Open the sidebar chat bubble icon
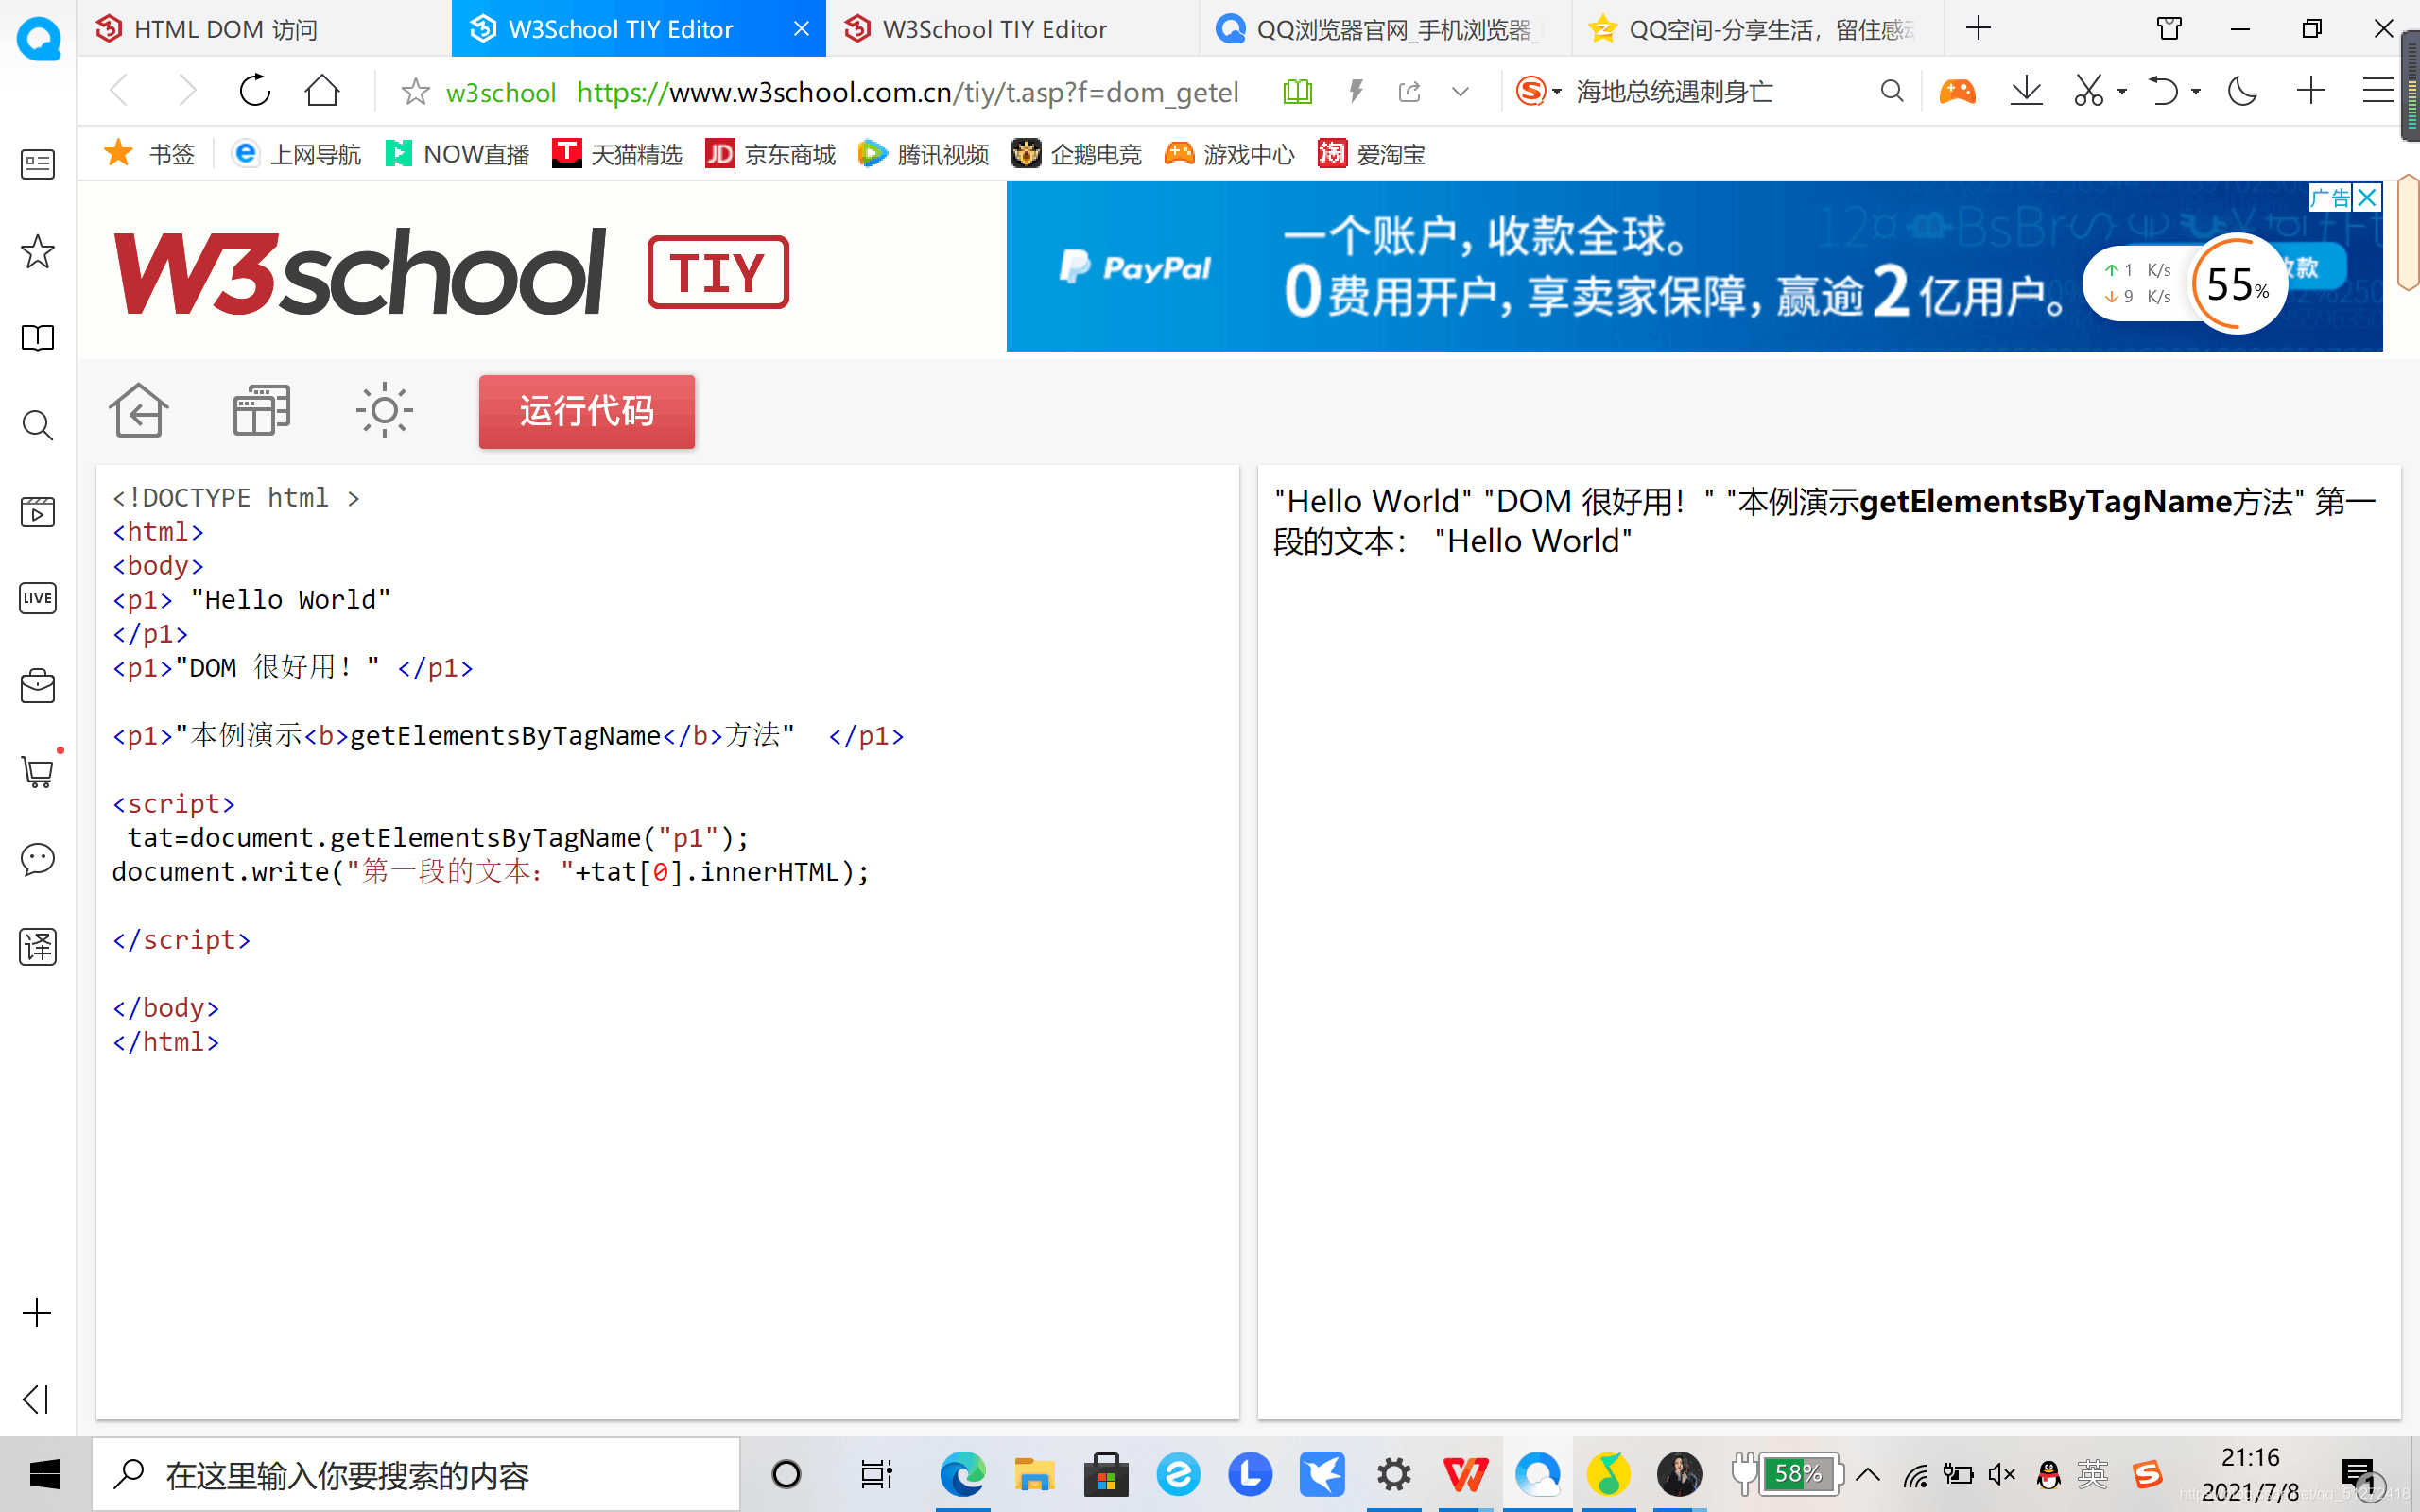Viewport: 2420px width, 1512px height. [38, 859]
